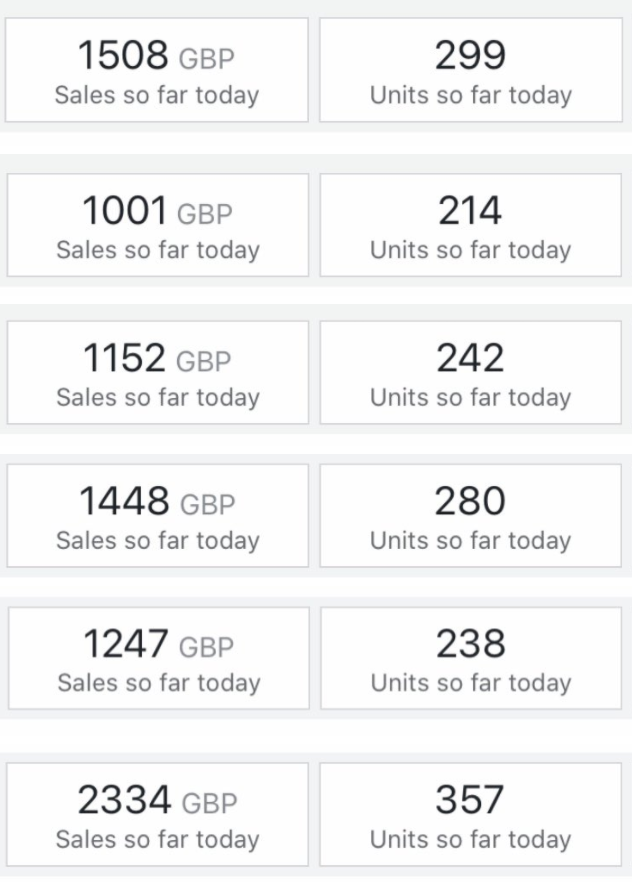Click the 1508 GBP sales card
The image size is (632, 882).
(157, 71)
